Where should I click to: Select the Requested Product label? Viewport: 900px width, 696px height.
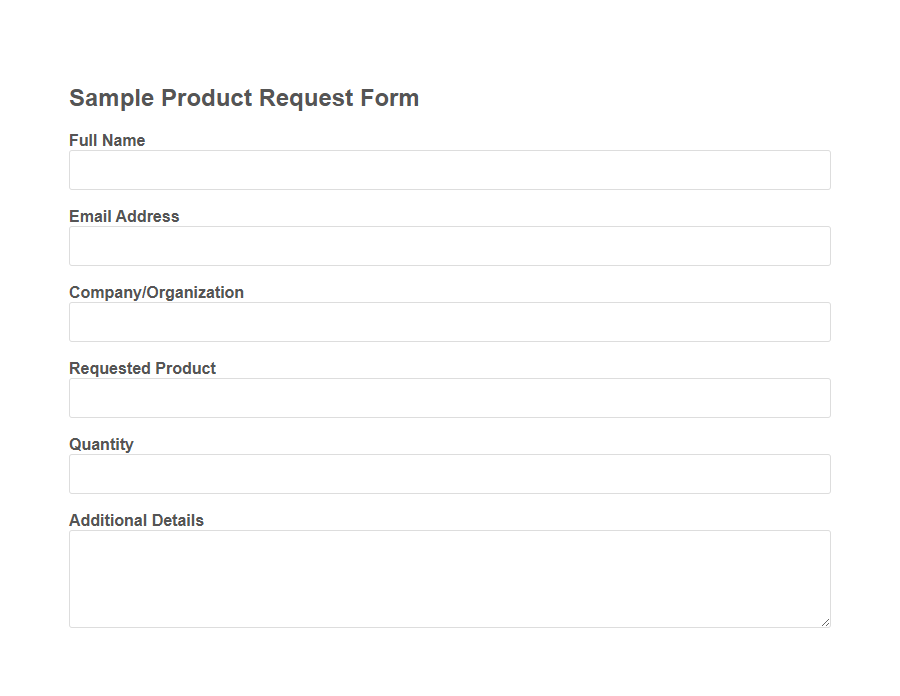[142, 368]
